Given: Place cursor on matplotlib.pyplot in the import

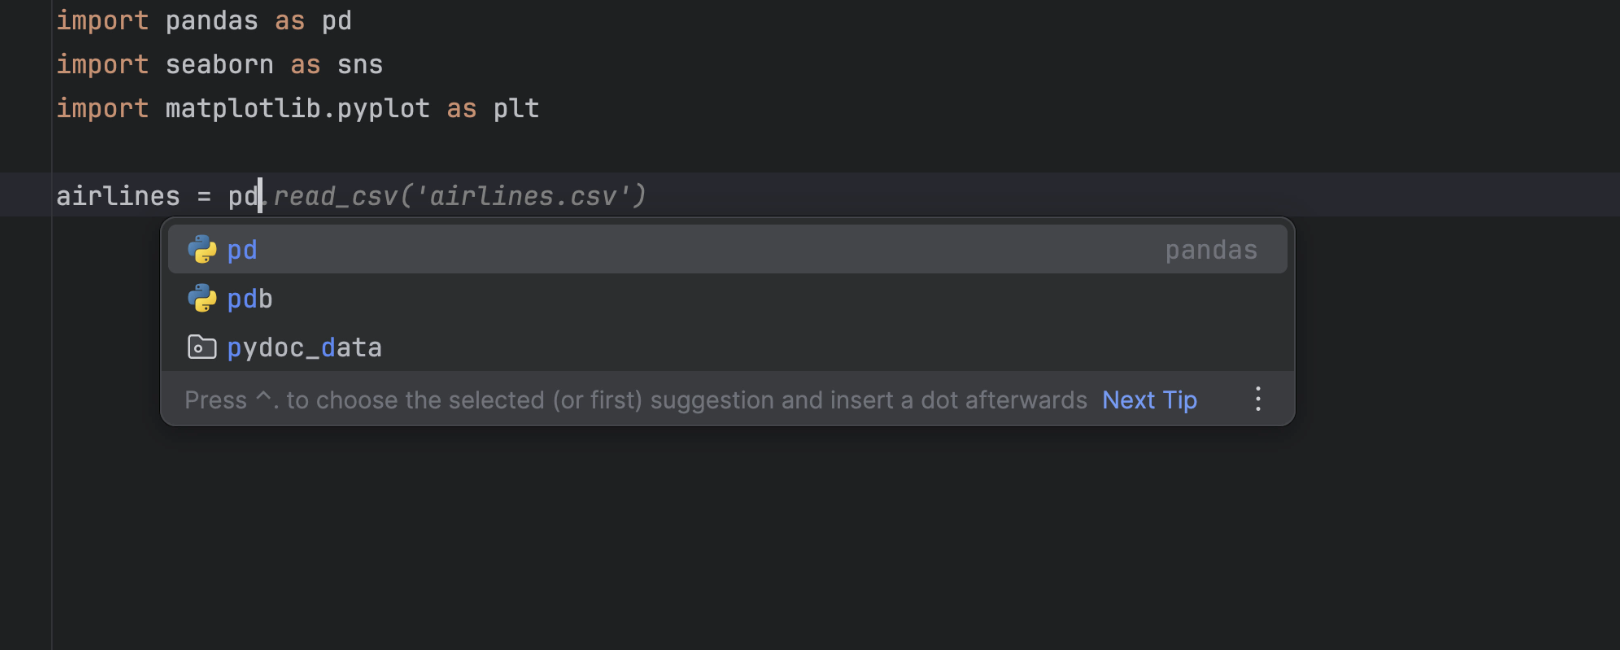Looking at the screenshot, I should click(x=297, y=109).
